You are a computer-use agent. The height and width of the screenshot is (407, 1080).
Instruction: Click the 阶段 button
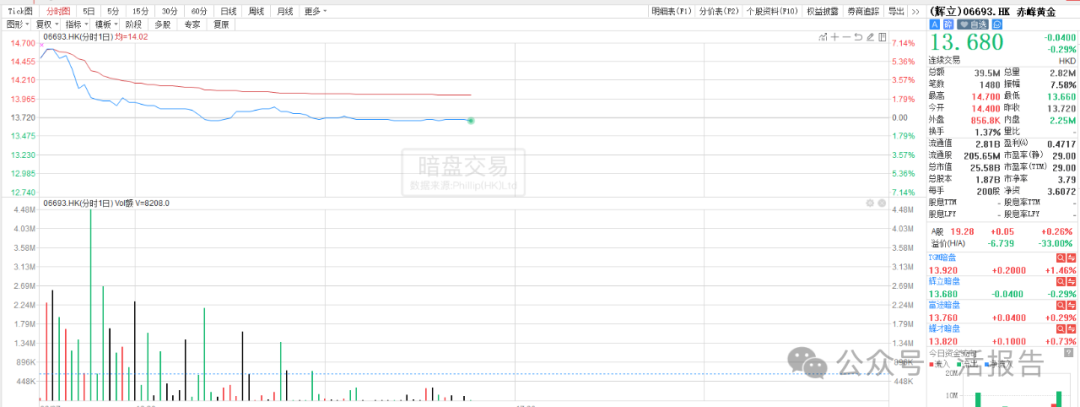click(x=135, y=24)
